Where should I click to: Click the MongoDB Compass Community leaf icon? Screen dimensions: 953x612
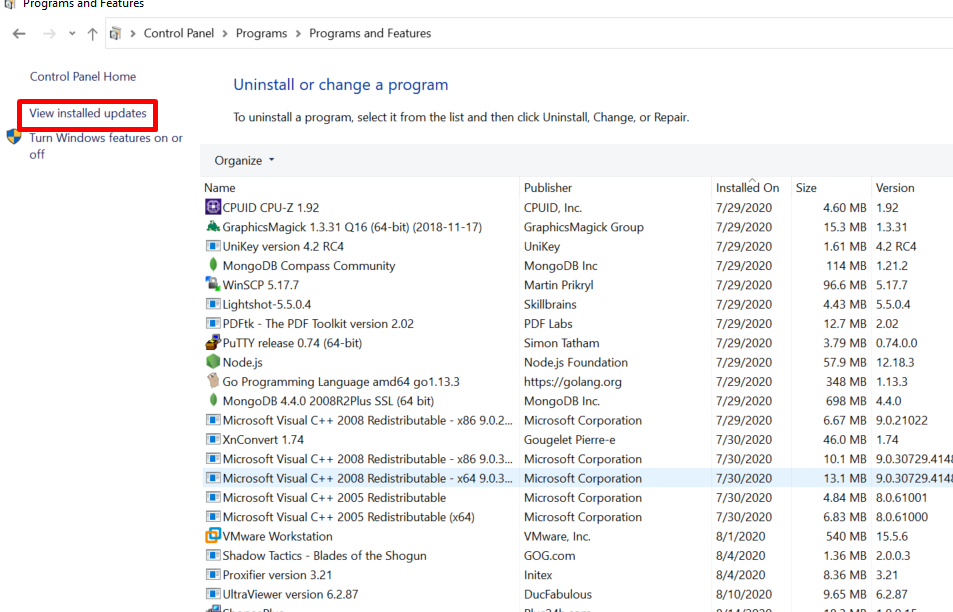point(213,265)
